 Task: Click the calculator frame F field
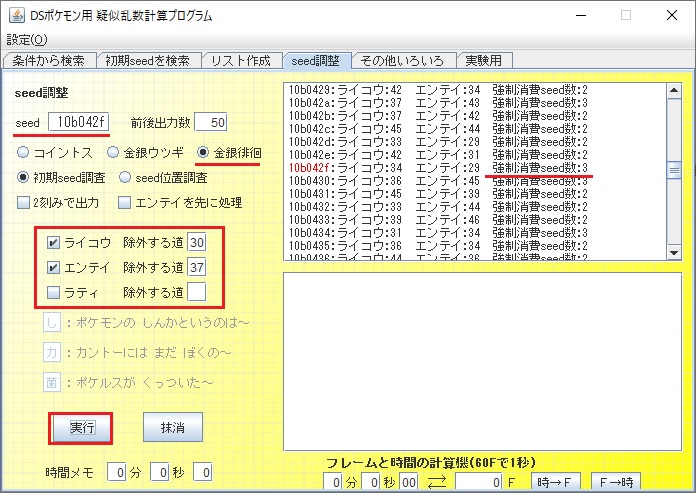(479, 482)
